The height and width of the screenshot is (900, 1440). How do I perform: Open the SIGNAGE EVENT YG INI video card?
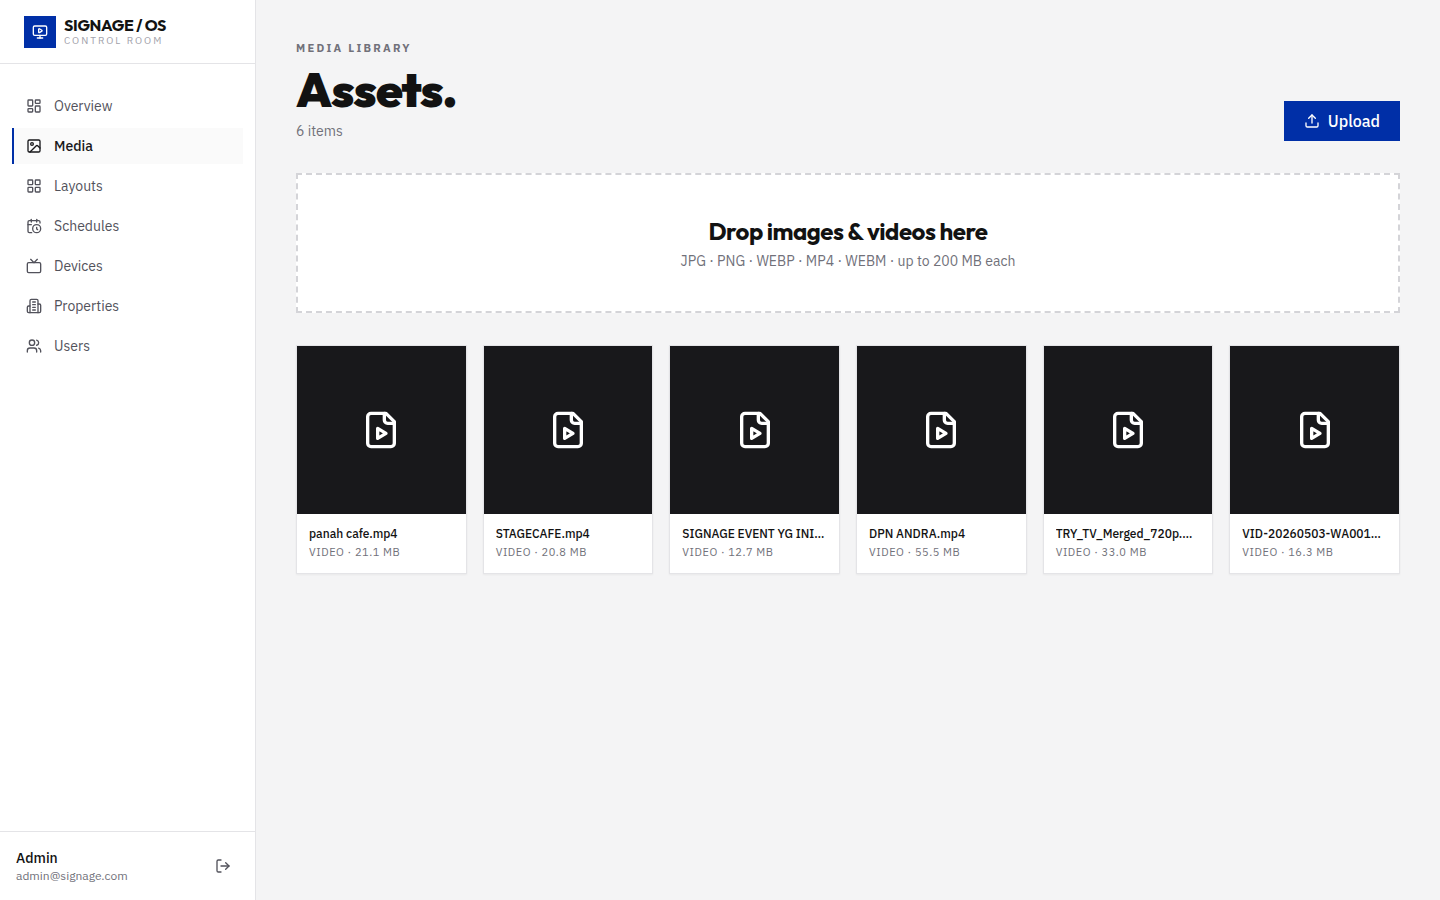(754, 460)
